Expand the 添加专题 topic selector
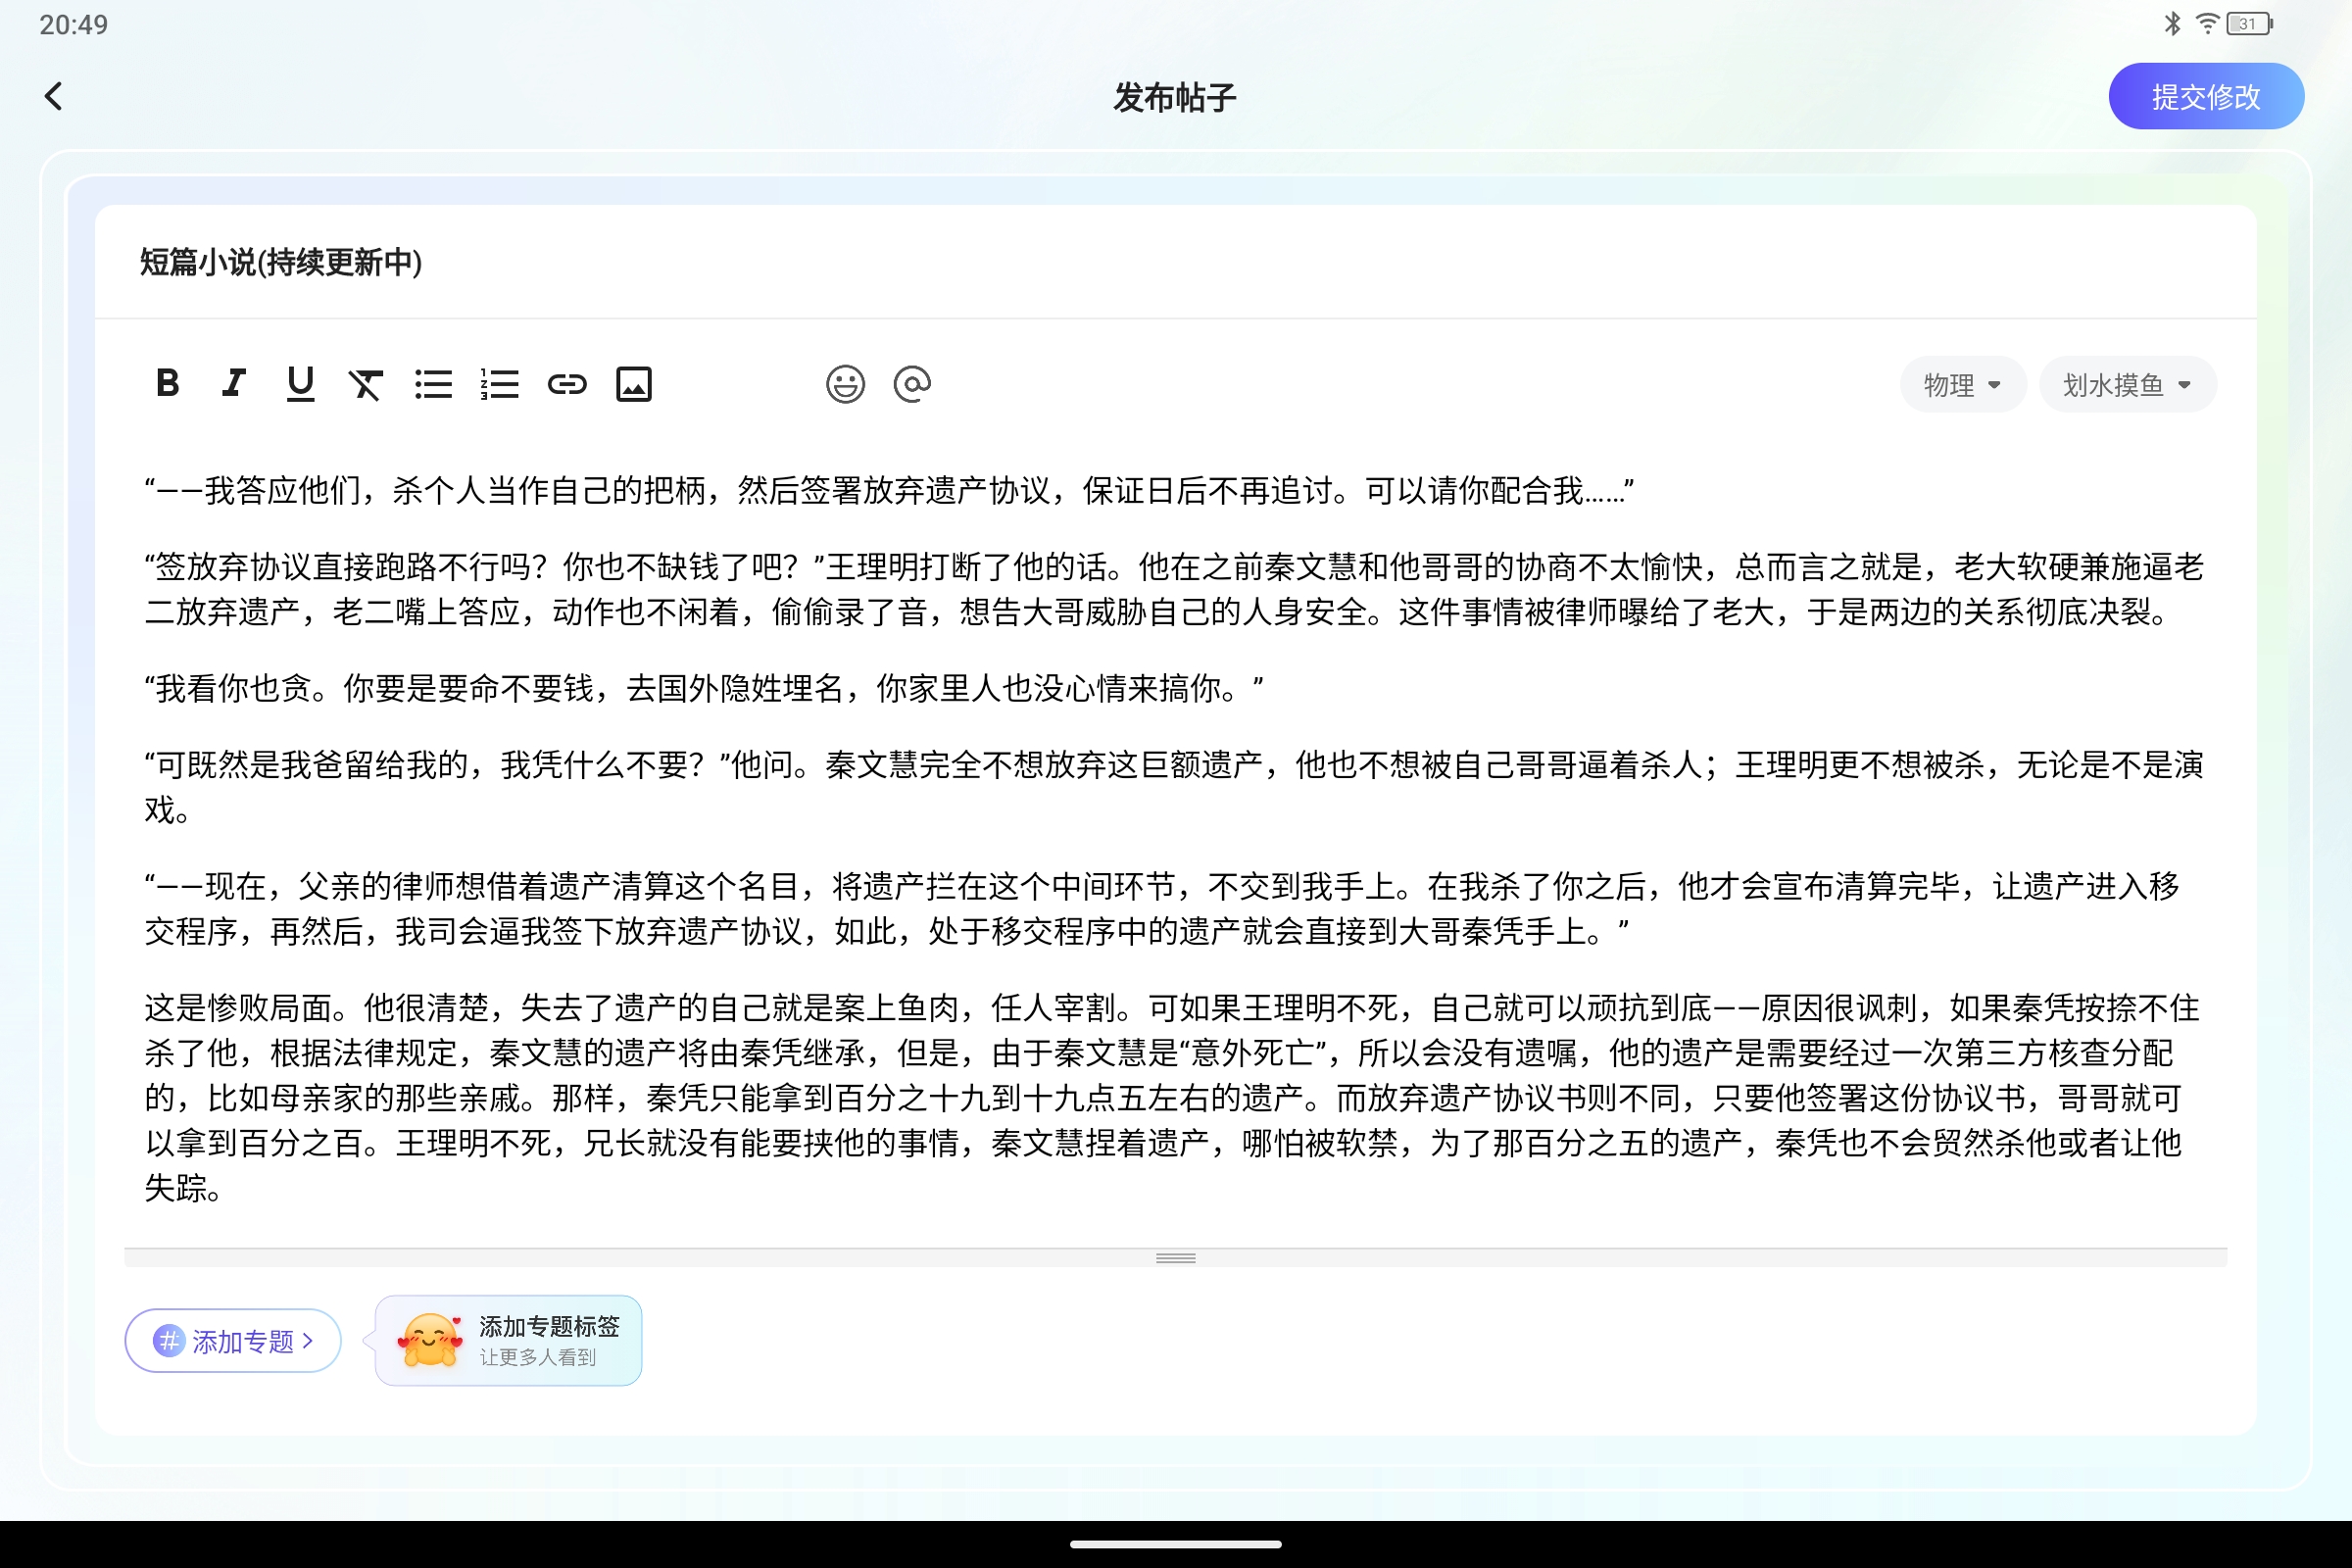The width and height of the screenshot is (2352, 1568). pos(232,1341)
